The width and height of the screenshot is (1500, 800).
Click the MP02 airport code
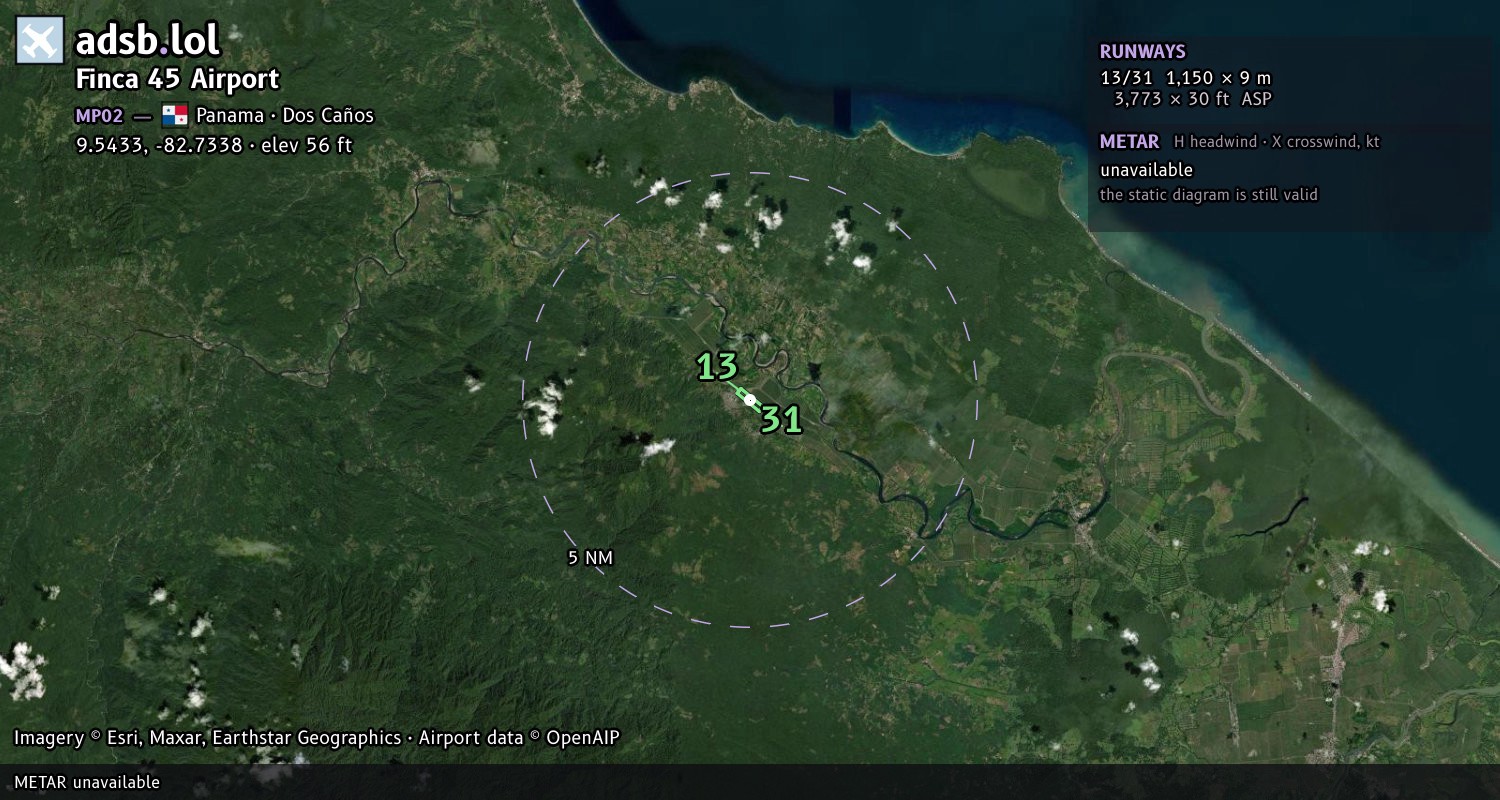coord(99,115)
